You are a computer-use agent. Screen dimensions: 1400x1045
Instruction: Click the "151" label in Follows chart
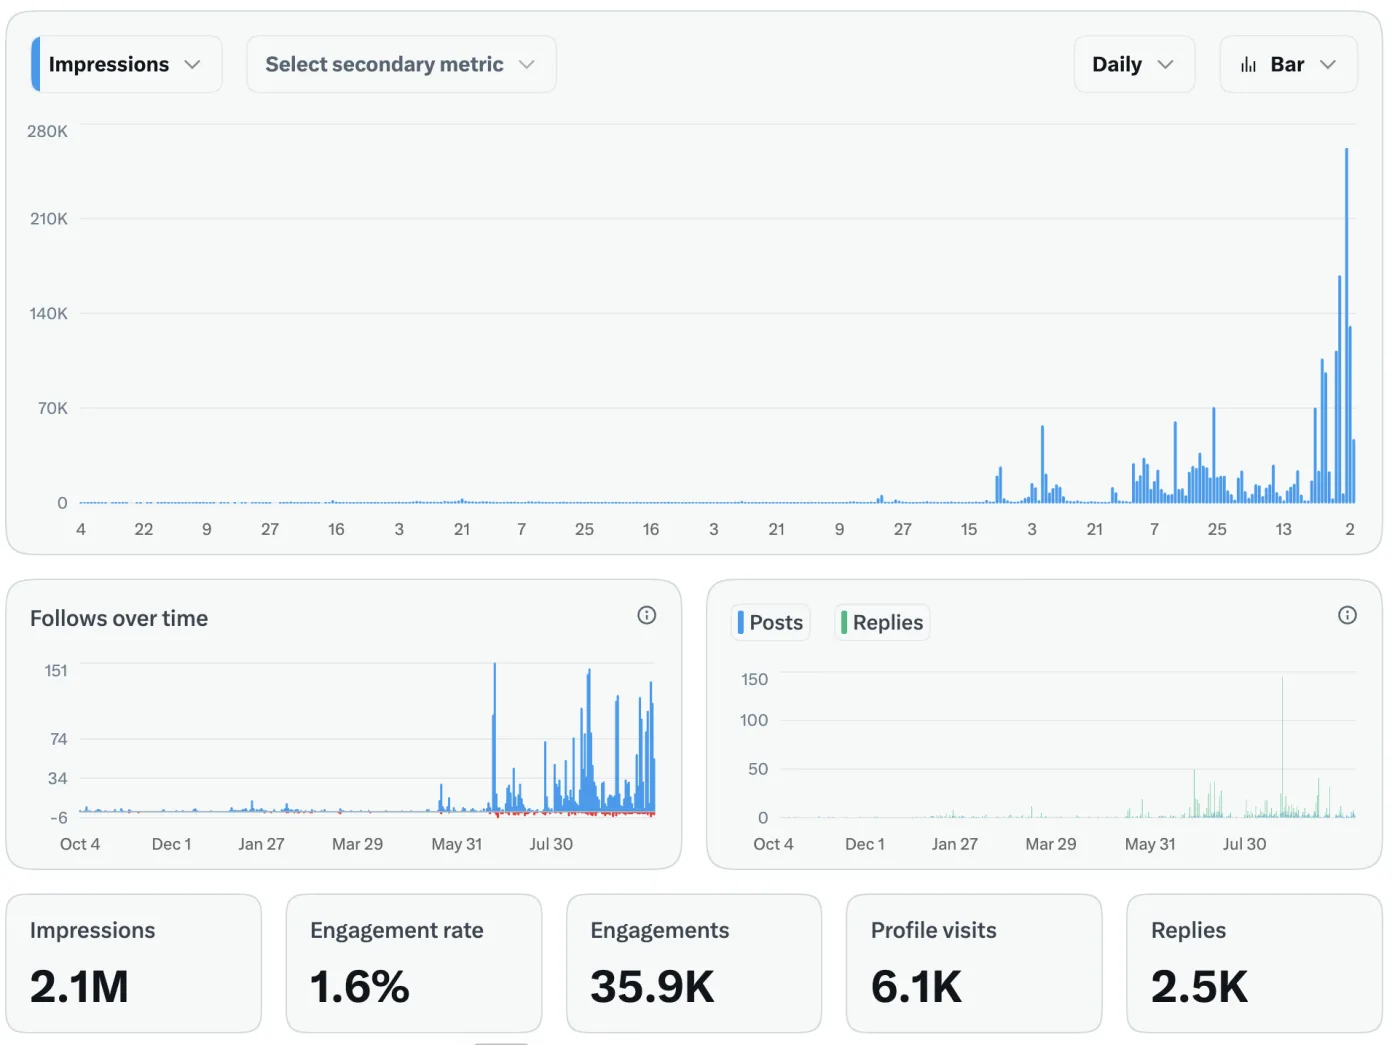point(56,670)
